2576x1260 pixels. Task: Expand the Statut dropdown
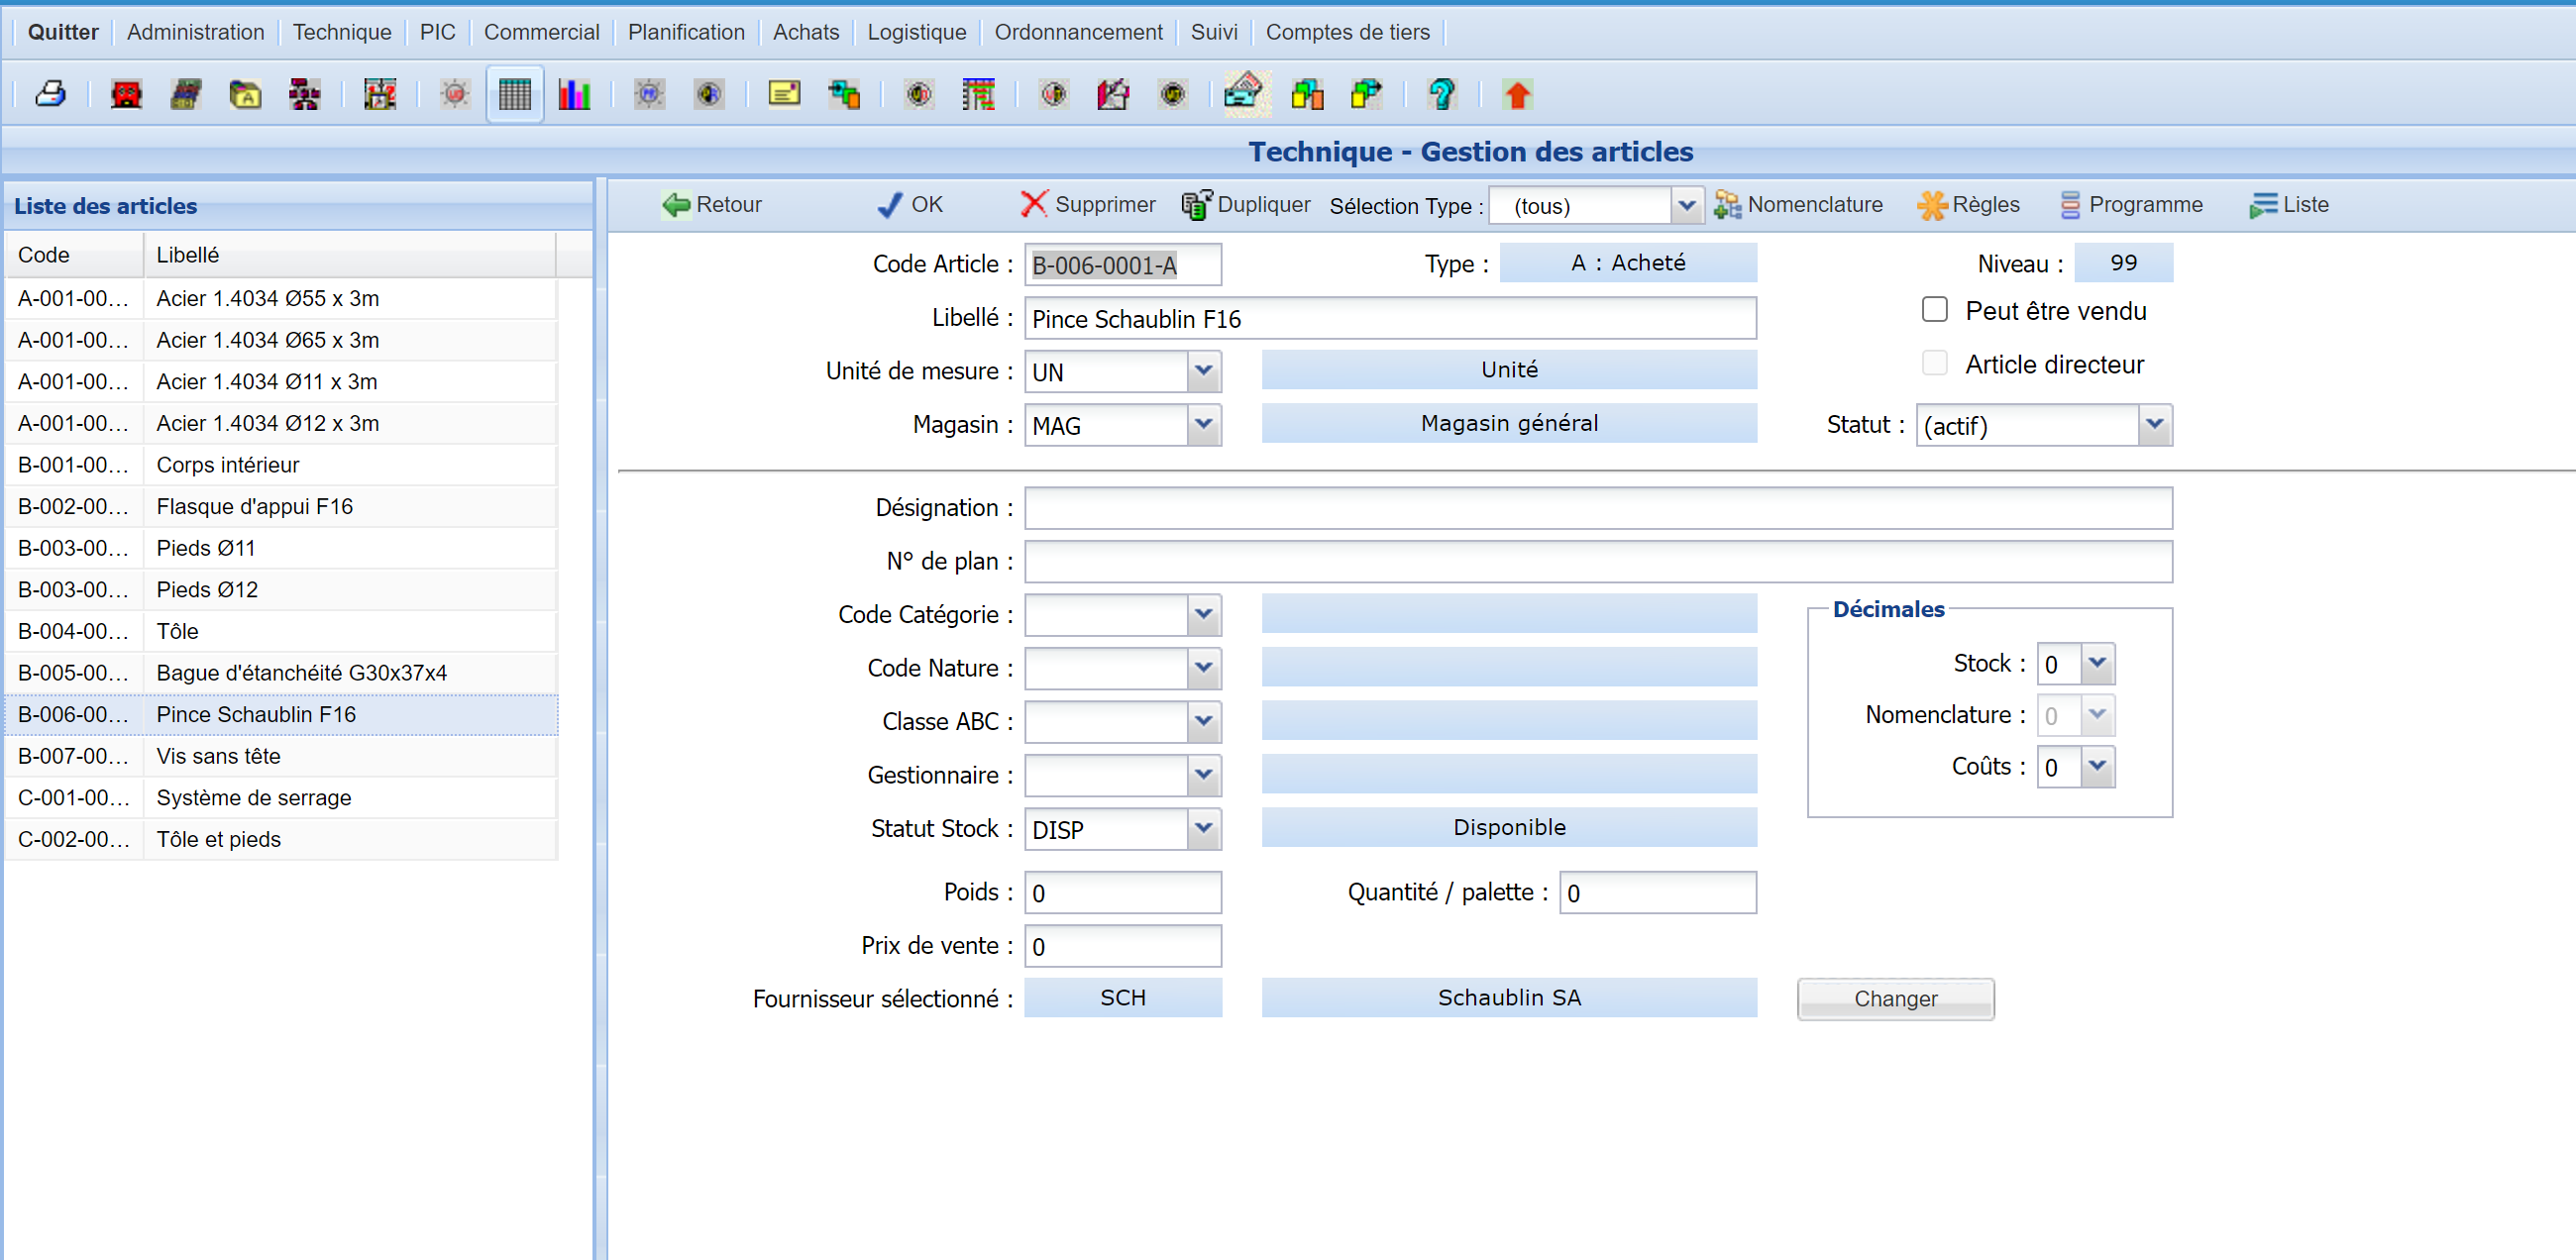tap(2154, 425)
